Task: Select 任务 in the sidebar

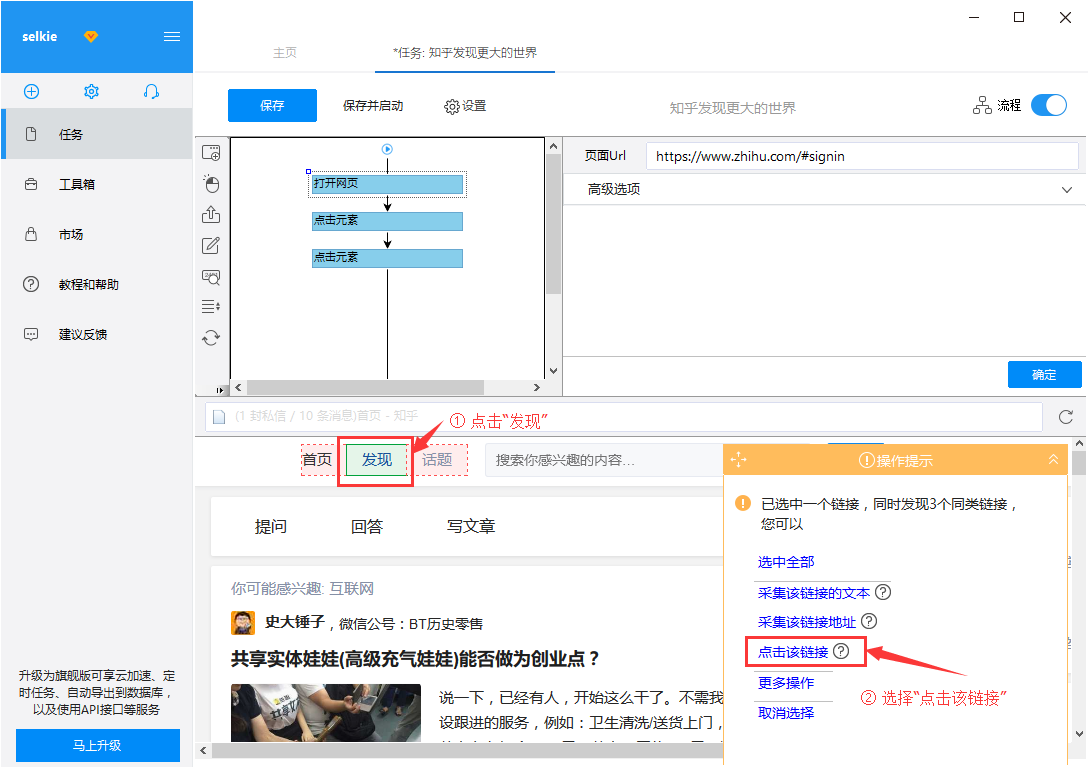Action: click(97, 134)
